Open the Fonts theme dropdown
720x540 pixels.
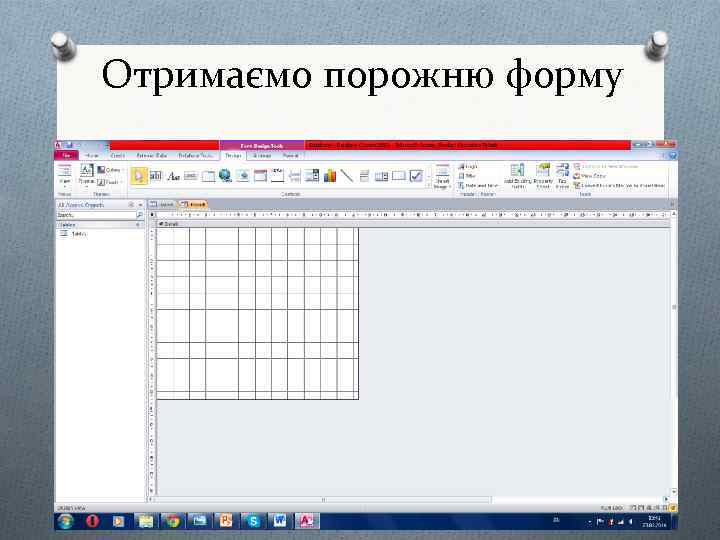coord(110,182)
